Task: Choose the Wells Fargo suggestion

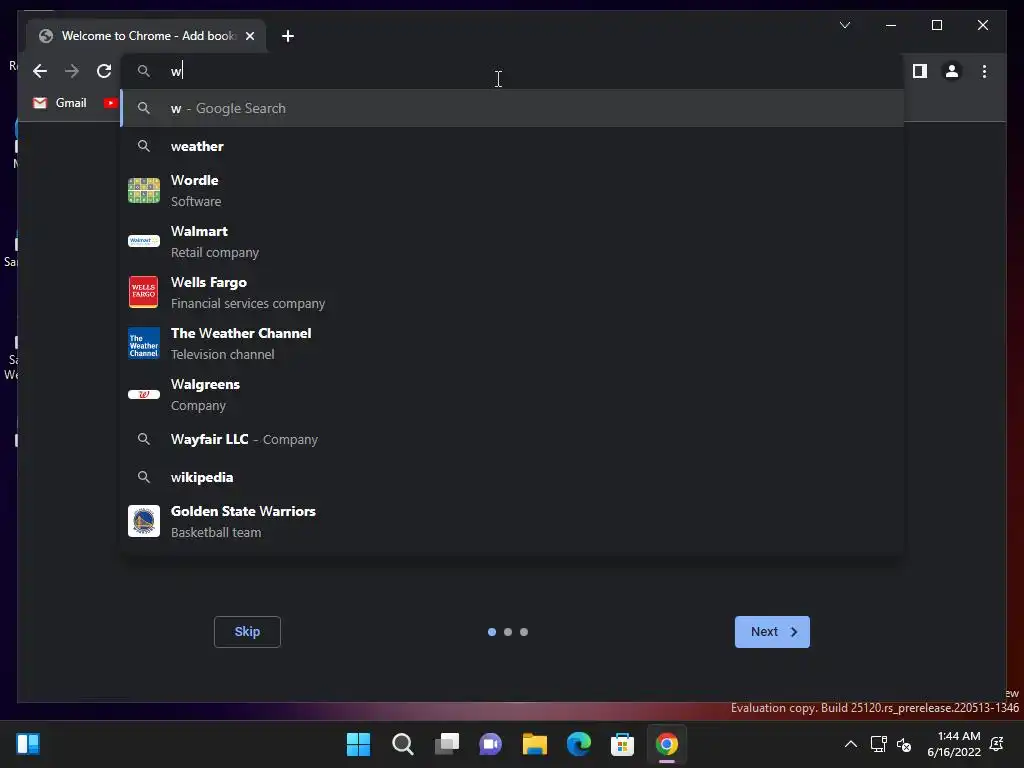Action: click(512, 293)
